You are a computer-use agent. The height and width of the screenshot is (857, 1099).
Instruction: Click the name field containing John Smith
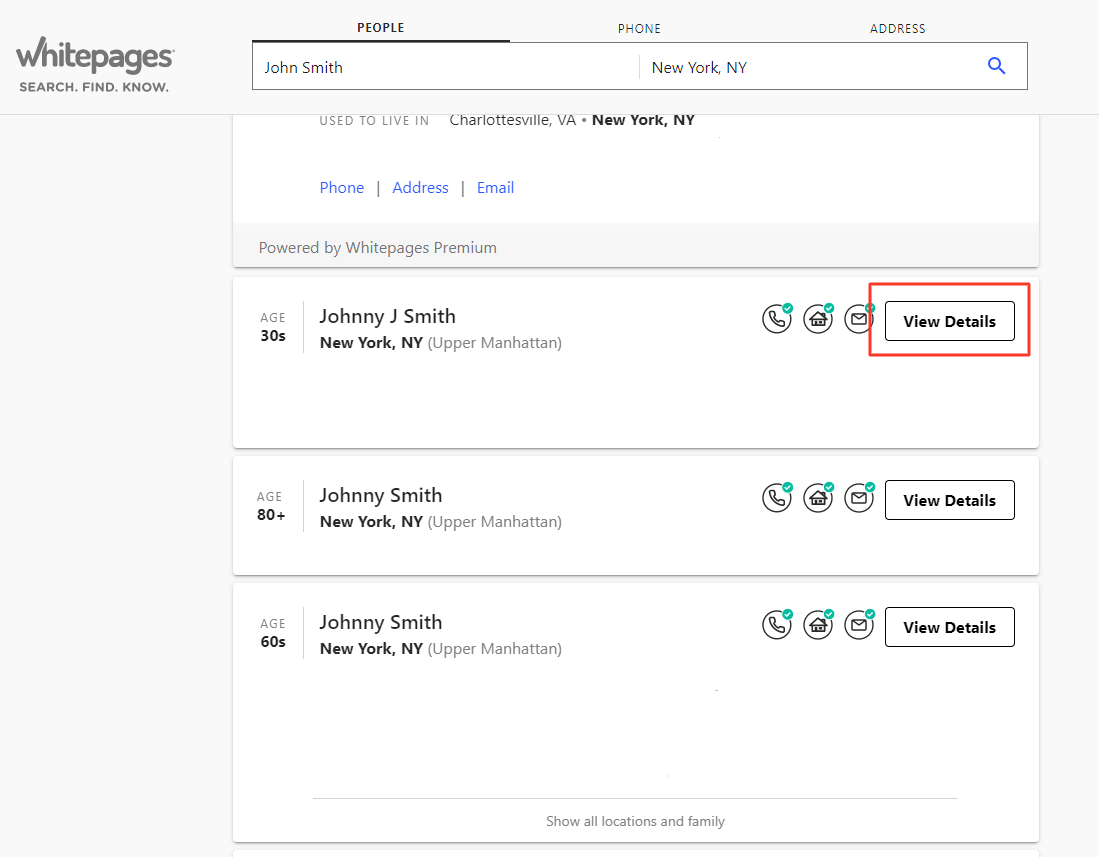coord(446,67)
